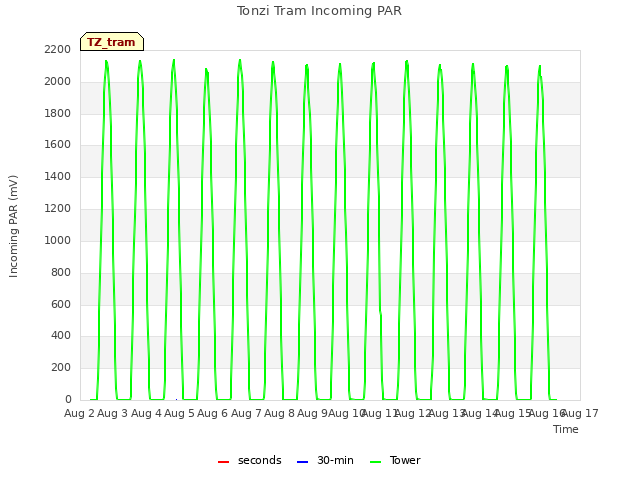
Task: Click the 2000 y-axis tick label
Action: [58, 81]
